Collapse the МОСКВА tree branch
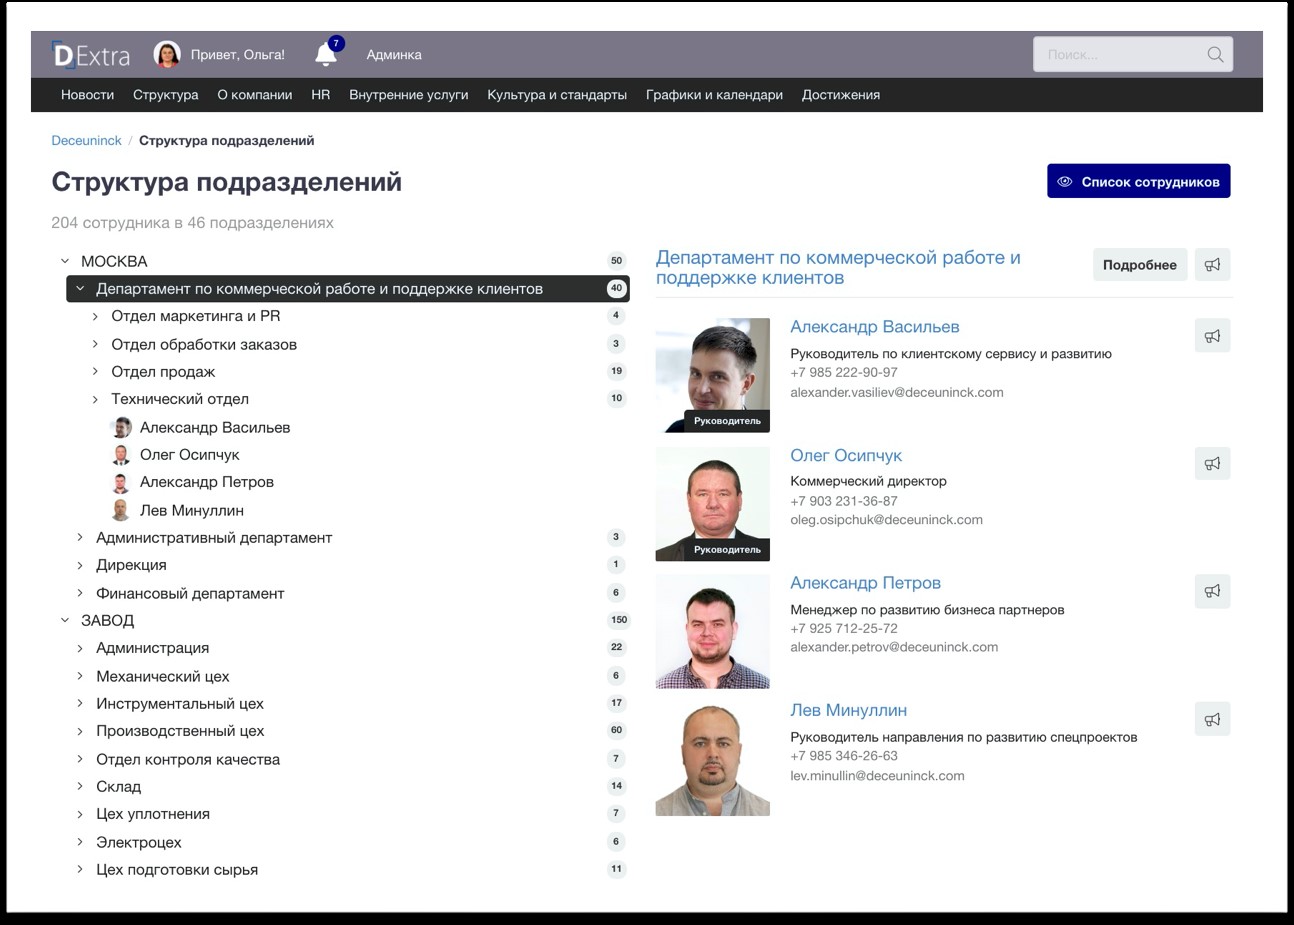The image size is (1294, 925). pyautogui.click(x=62, y=260)
